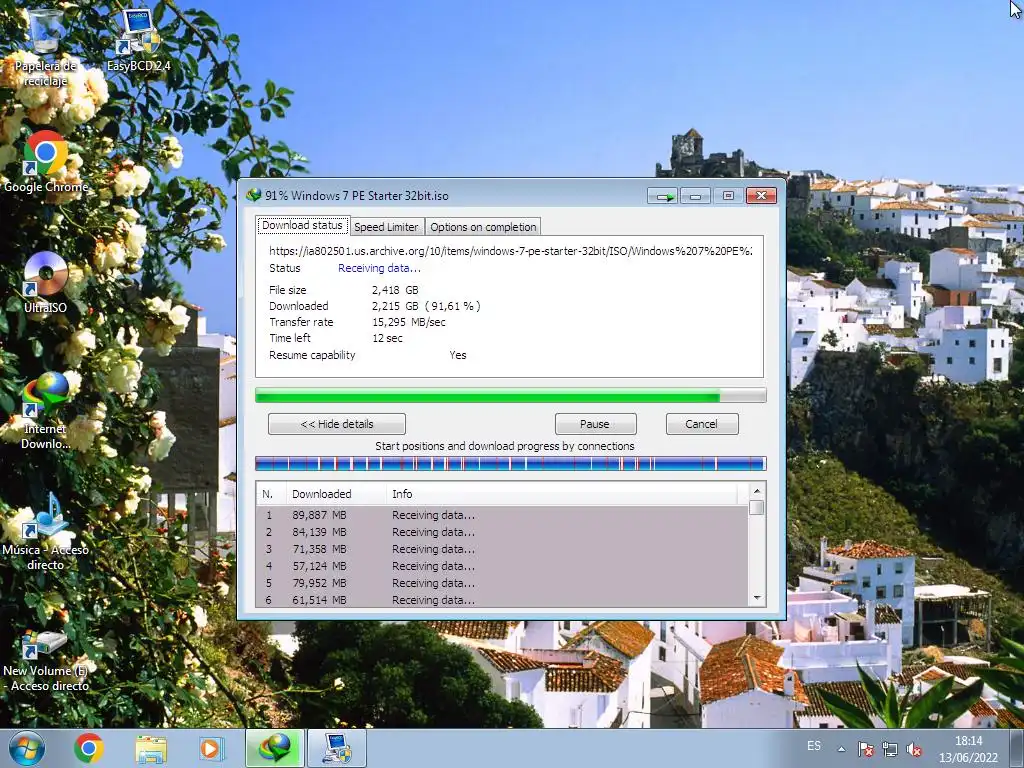Switch to Internet Download Manager taskbar button
The image size is (1024, 768).
[275, 748]
